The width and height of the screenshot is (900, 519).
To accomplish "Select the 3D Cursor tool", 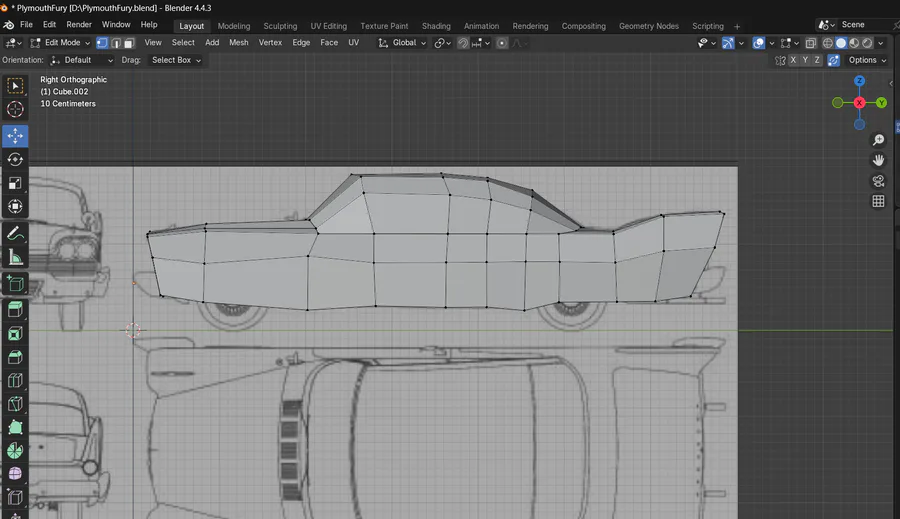I will [15, 109].
